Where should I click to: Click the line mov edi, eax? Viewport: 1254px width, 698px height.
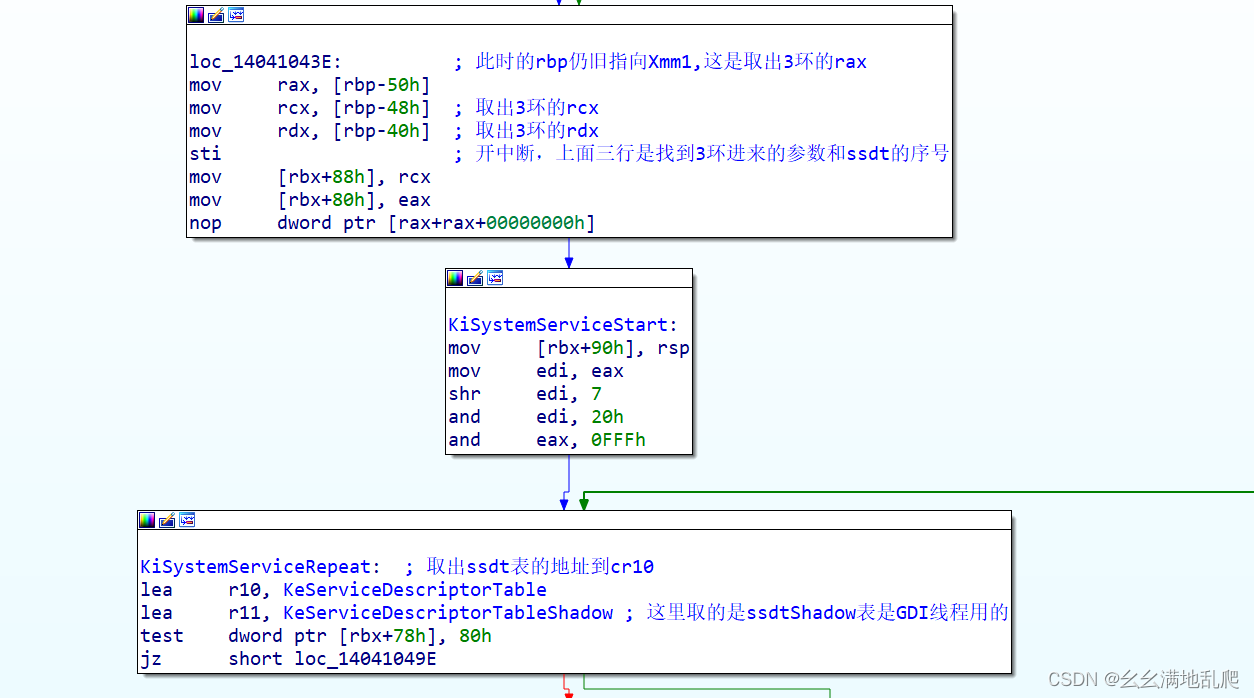pos(536,371)
